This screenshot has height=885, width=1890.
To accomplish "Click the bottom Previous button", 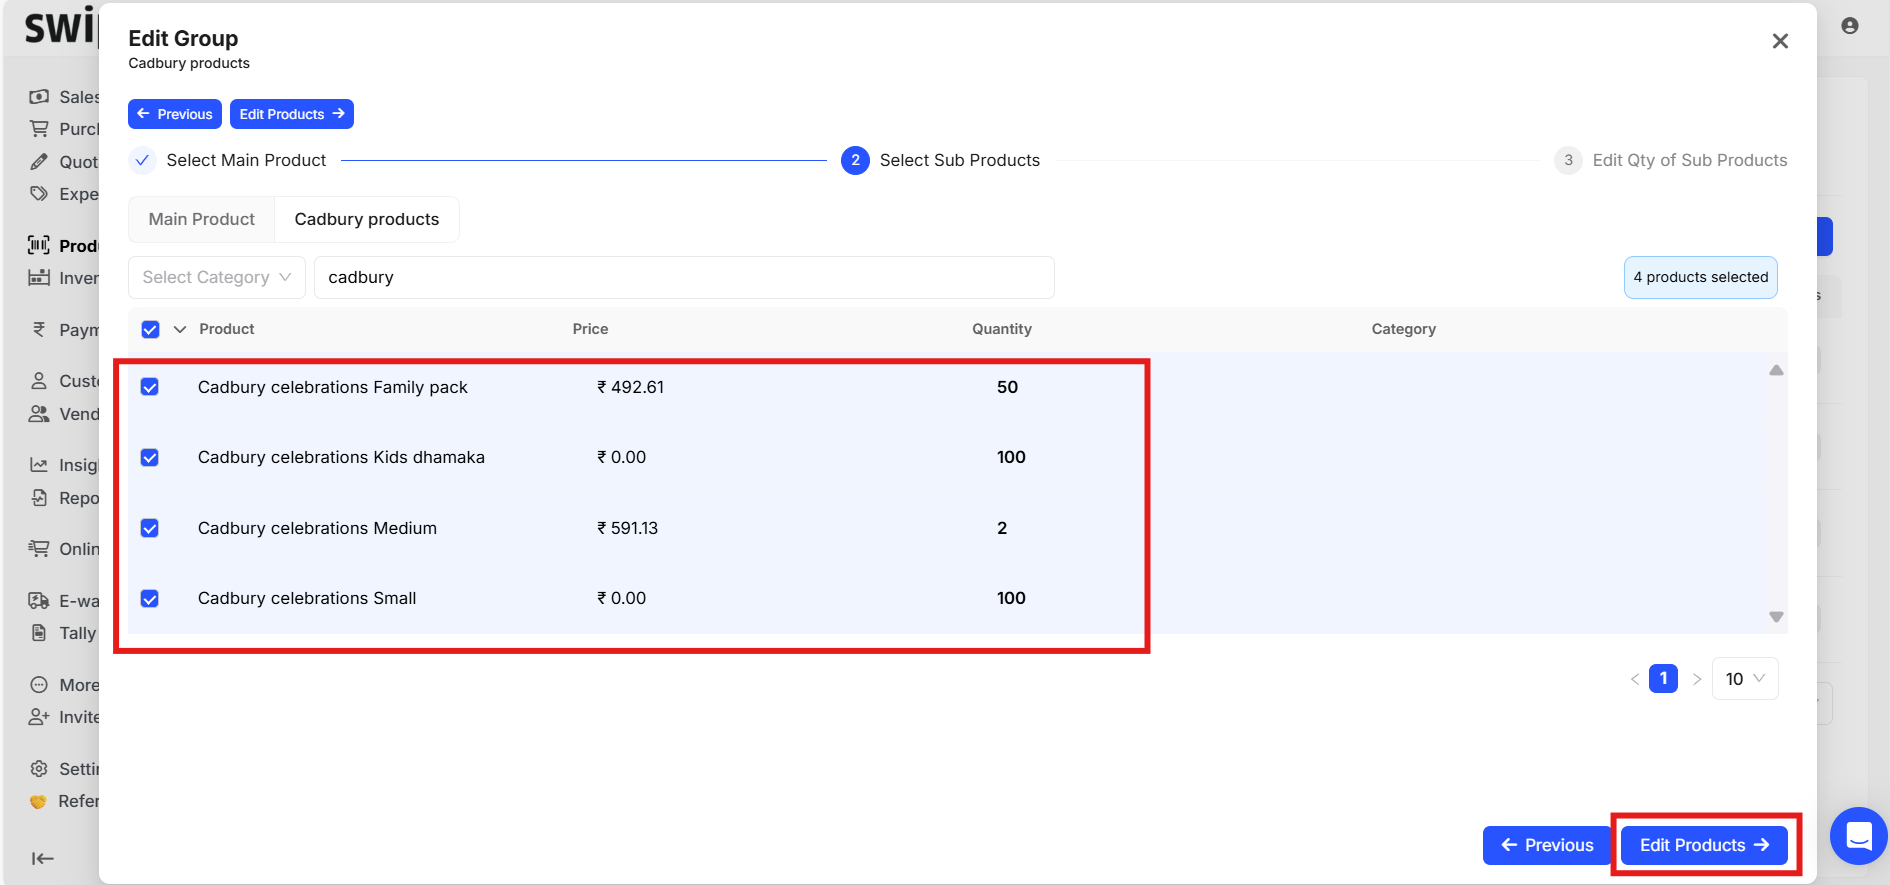I will 1547,845.
